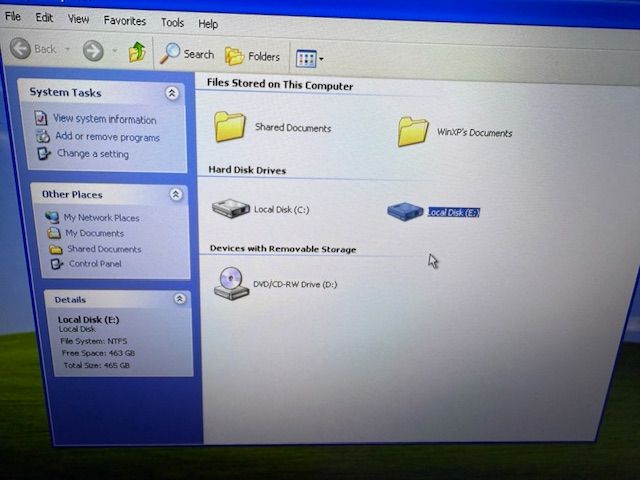
Task: Click the Back arrow button
Action: click(x=20, y=48)
